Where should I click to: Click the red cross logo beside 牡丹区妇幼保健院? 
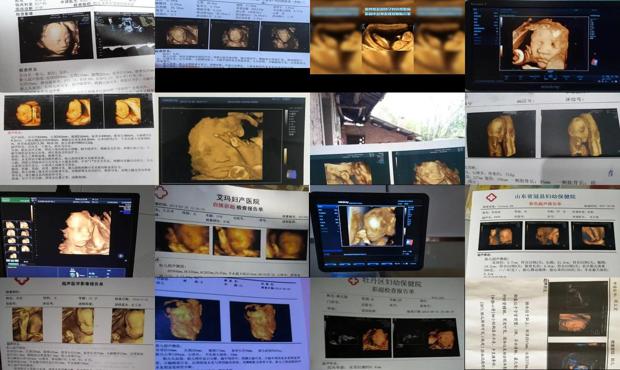(353, 282)
